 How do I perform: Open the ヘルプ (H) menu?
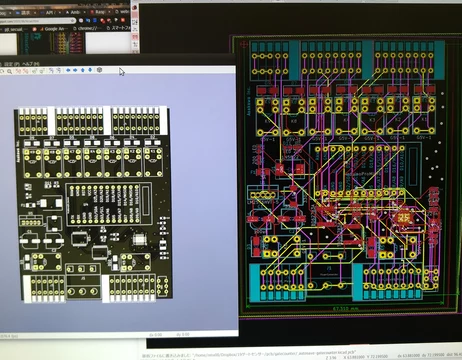[31, 64]
